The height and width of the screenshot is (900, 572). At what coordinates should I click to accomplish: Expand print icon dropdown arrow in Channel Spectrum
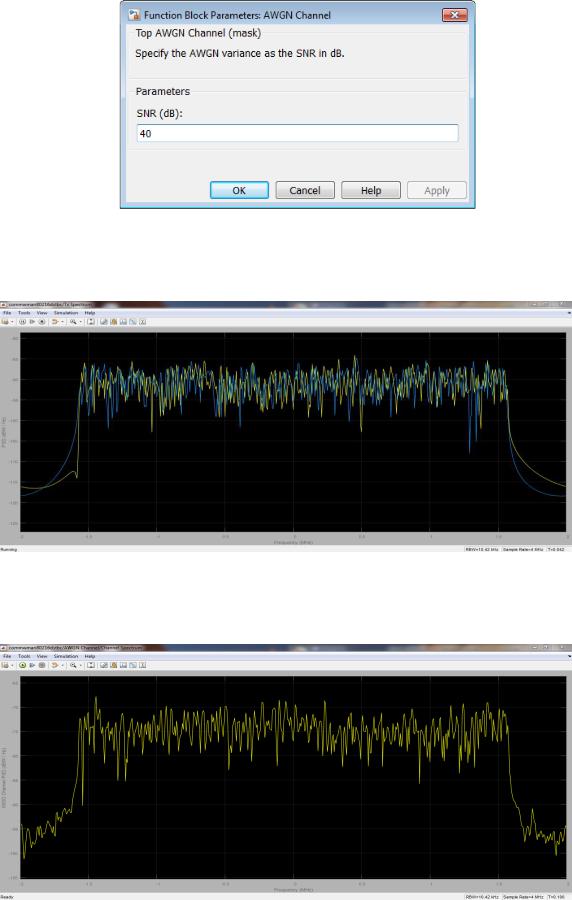pyautogui.click(x=12, y=665)
